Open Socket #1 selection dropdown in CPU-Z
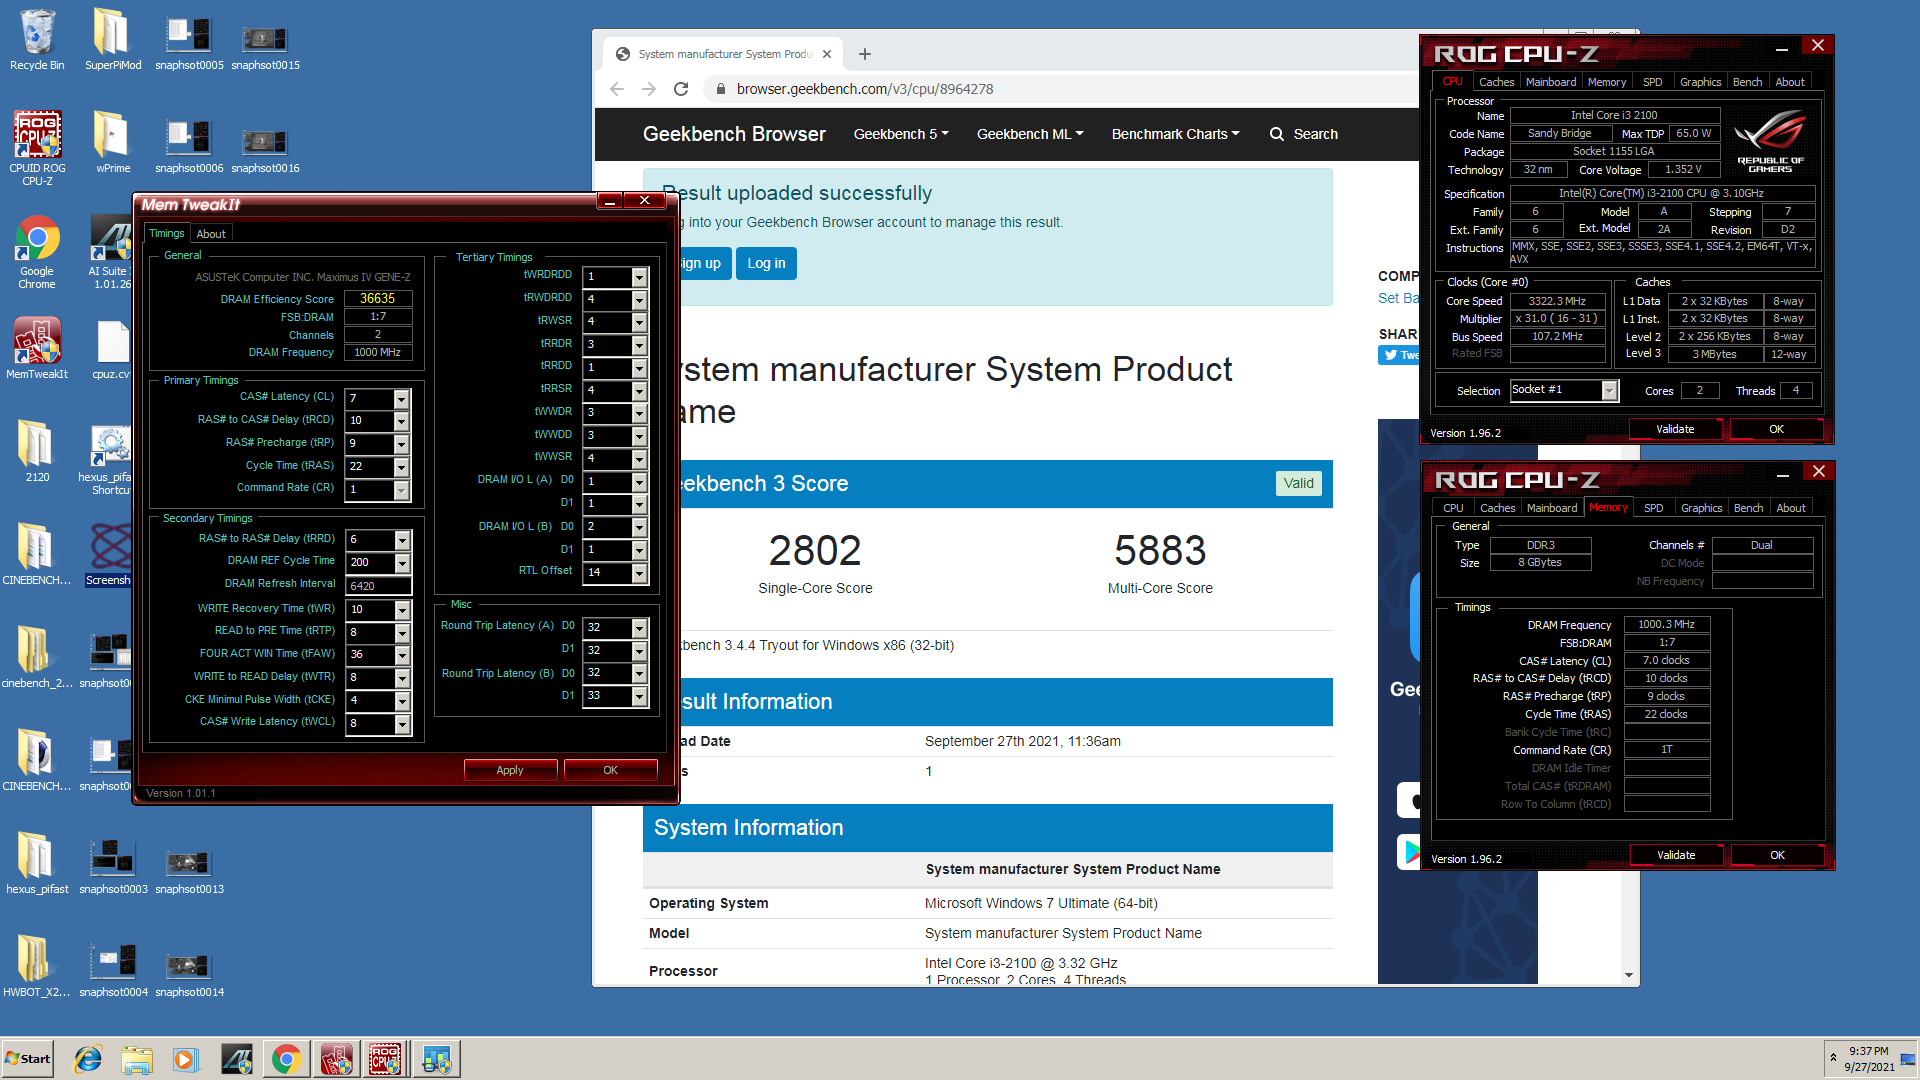This screenshot has height=1080, width=1920. 1609,391
